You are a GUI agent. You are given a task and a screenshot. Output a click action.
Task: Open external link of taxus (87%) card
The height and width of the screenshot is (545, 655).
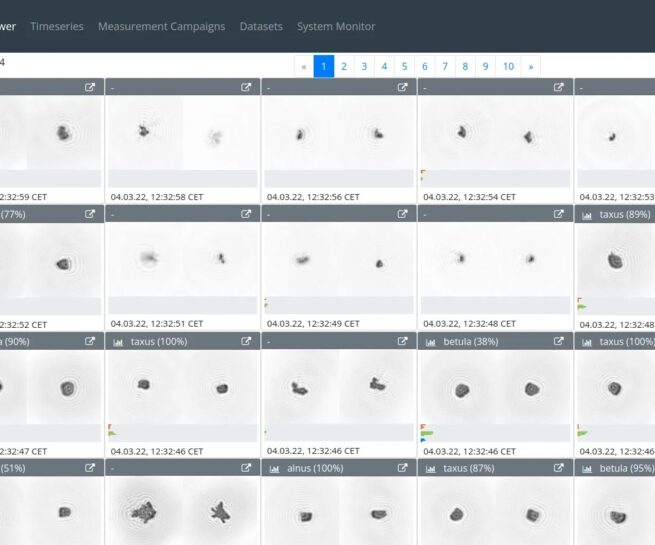559,468
